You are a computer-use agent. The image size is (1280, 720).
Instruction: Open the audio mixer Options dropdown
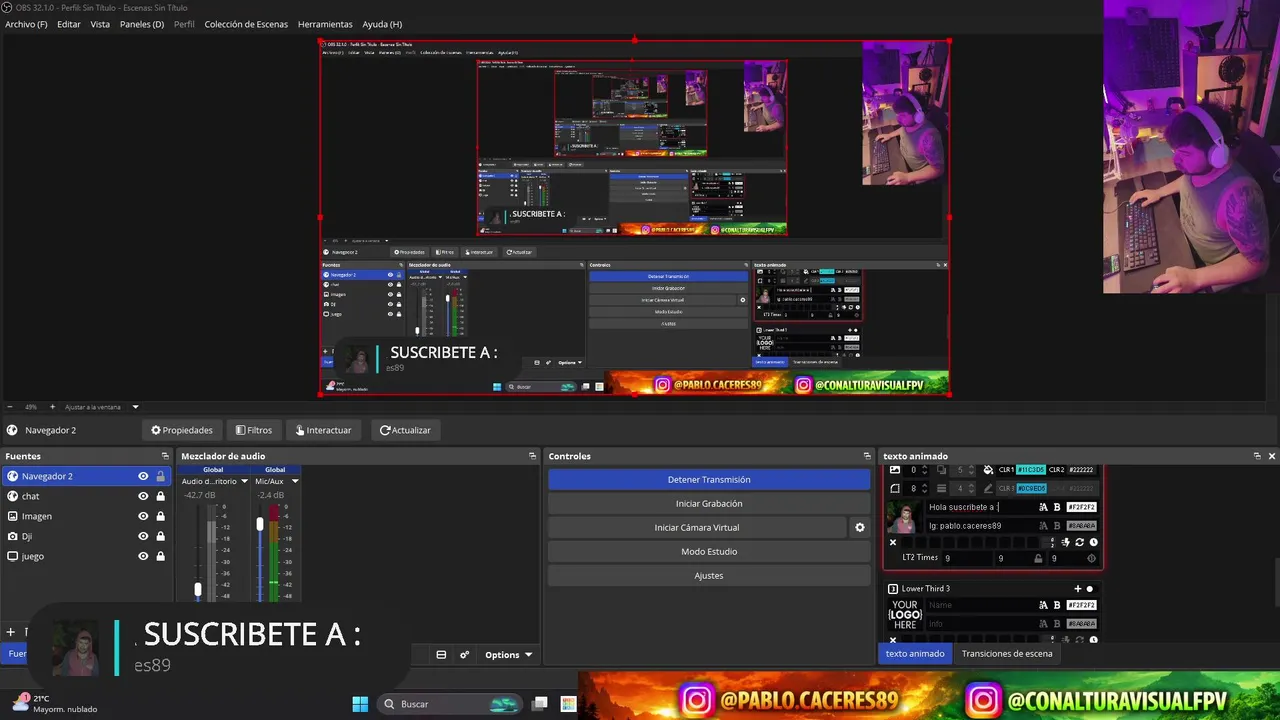pyautogui.click(x=508, y=655)
